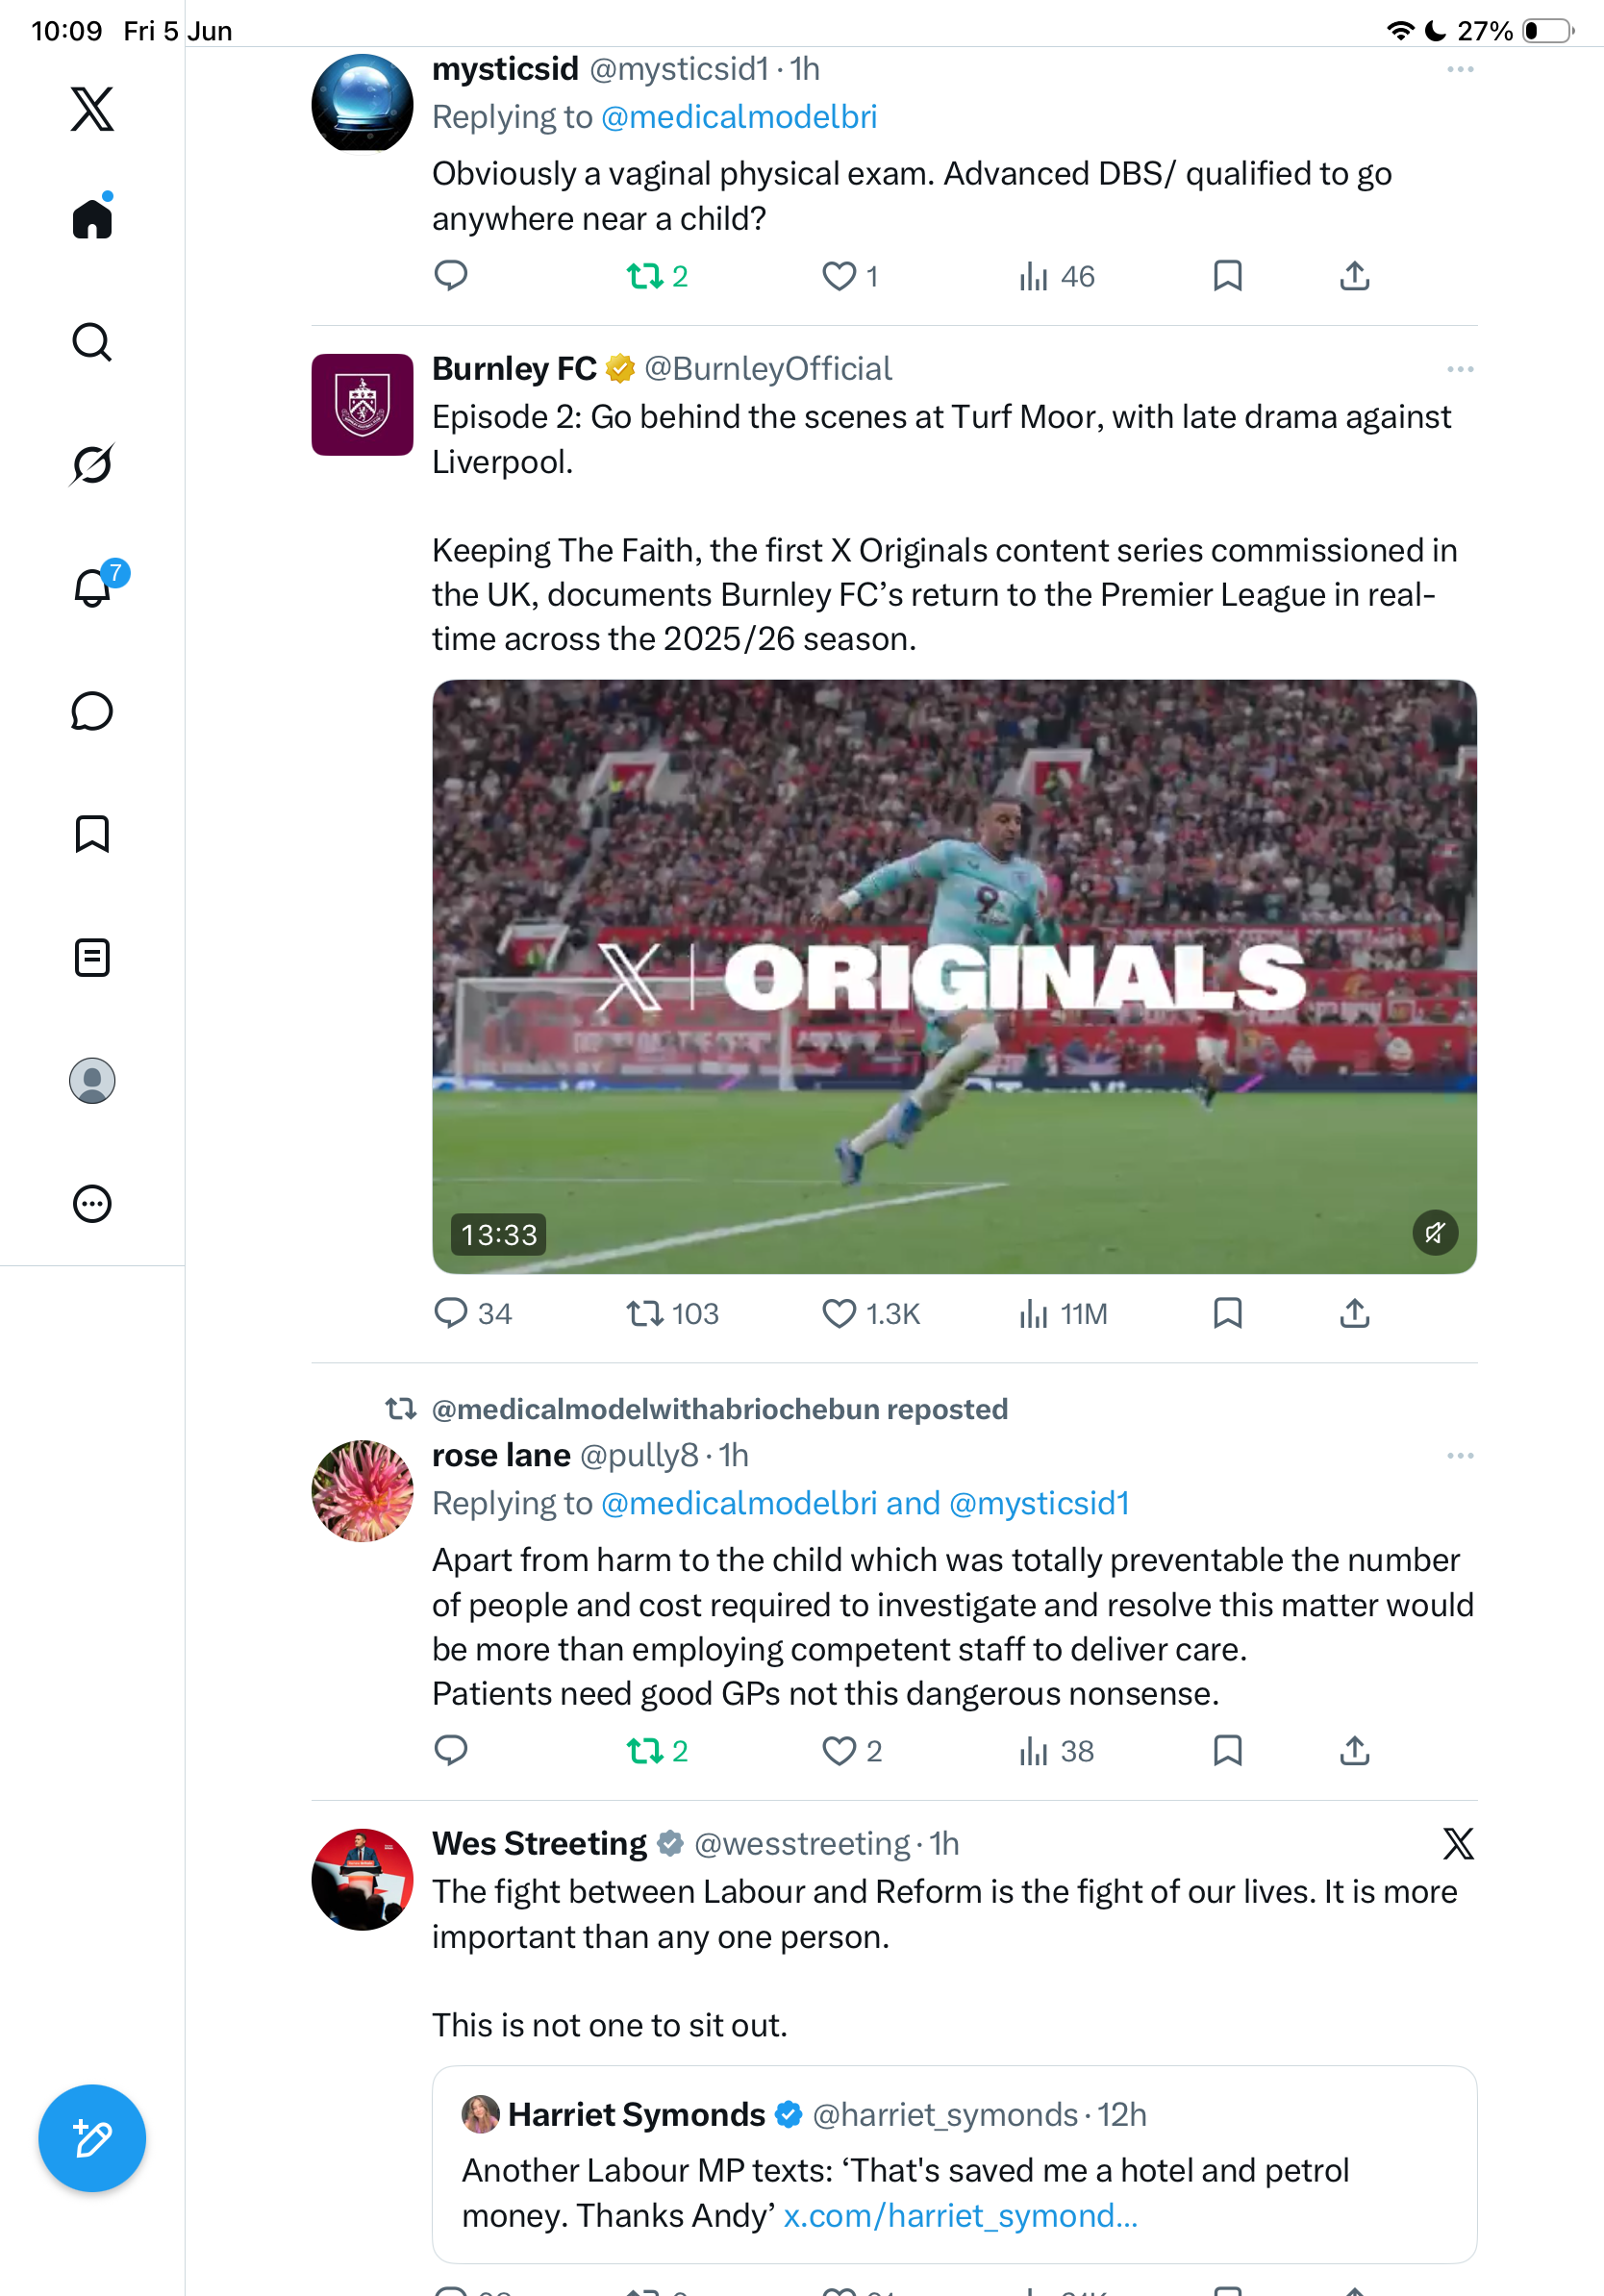Go to Home in the sidebar
The width and height of the screenshot is (1604, 2296).
coord(92,216)
